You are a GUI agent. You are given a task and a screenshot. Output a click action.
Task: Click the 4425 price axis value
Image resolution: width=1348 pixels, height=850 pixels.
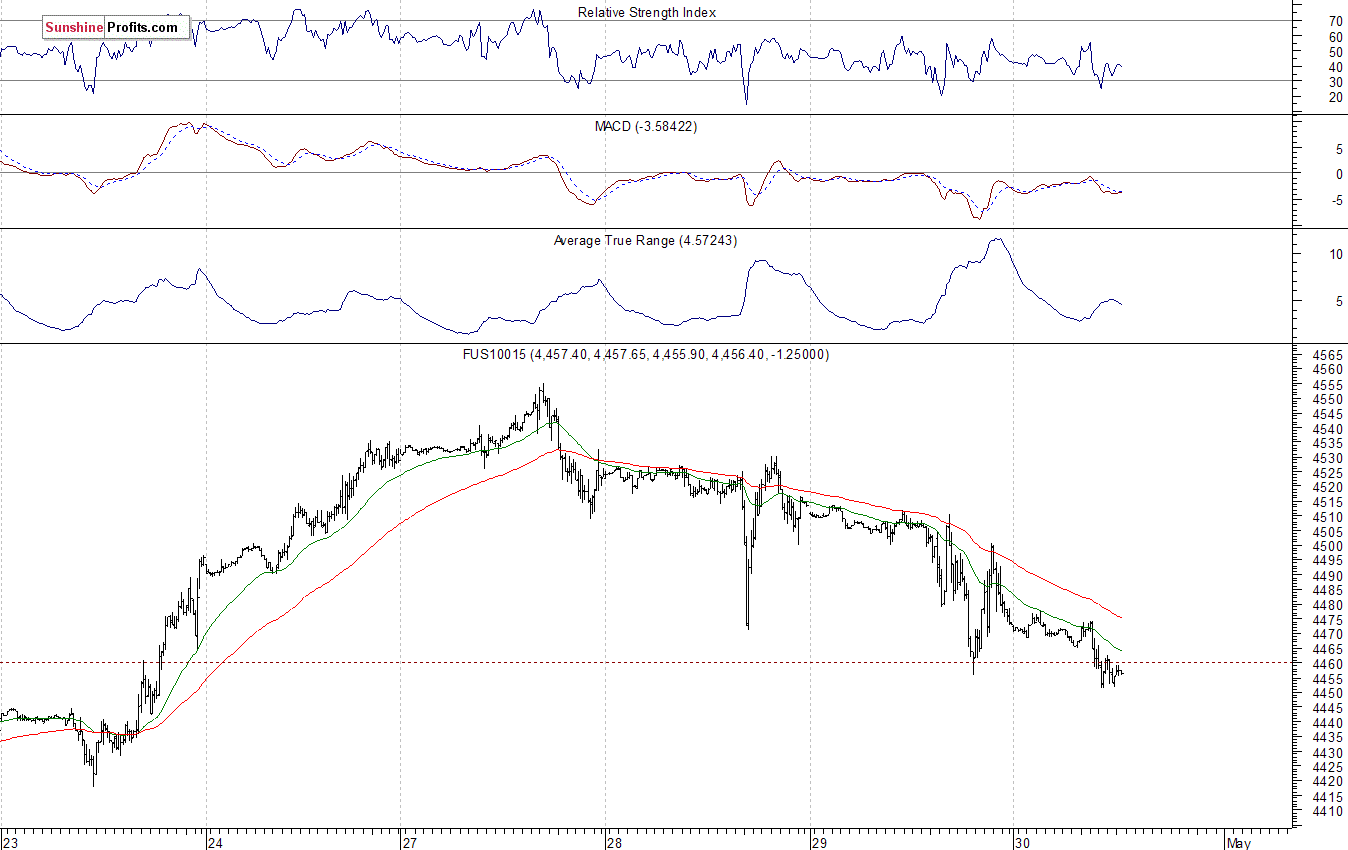click(1326, 767)
